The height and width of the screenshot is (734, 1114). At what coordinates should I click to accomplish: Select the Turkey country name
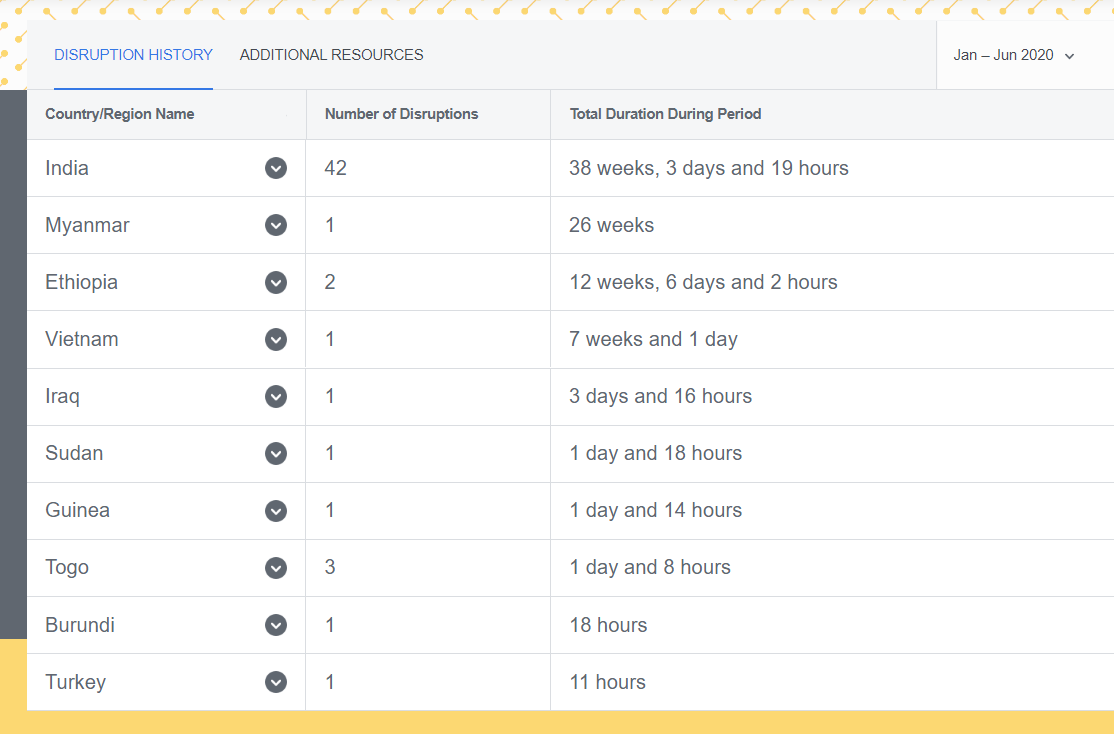point(75,682)
